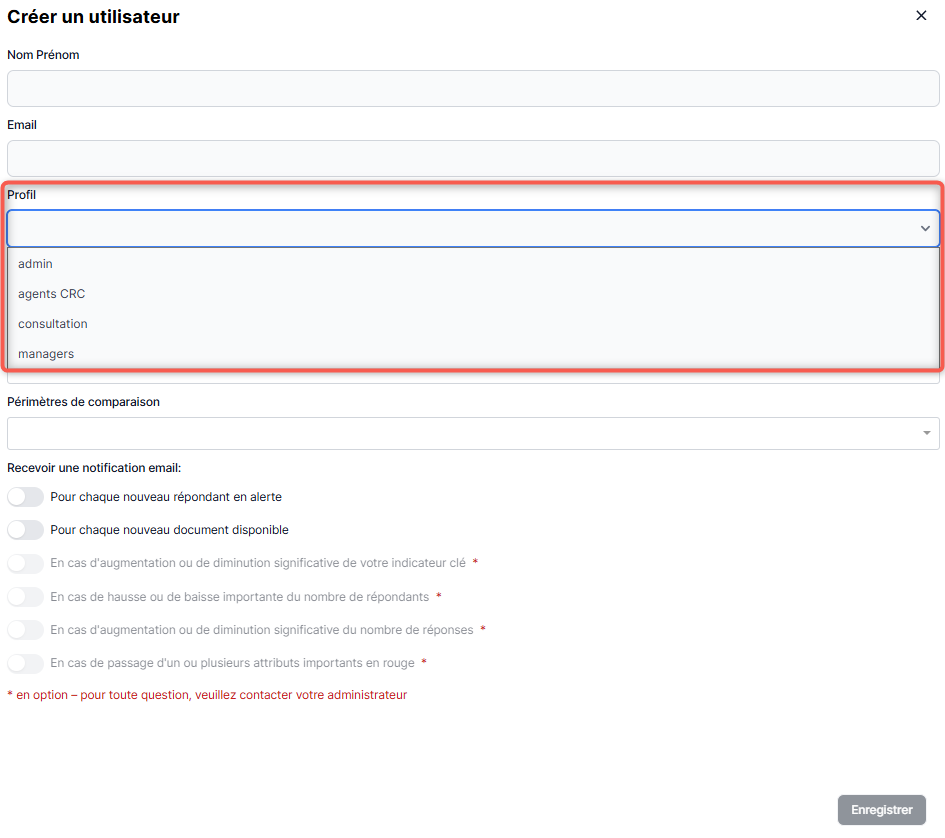Open the Périmètres de comparaison select box
The image size is (945, 838).
coord(460,434)
